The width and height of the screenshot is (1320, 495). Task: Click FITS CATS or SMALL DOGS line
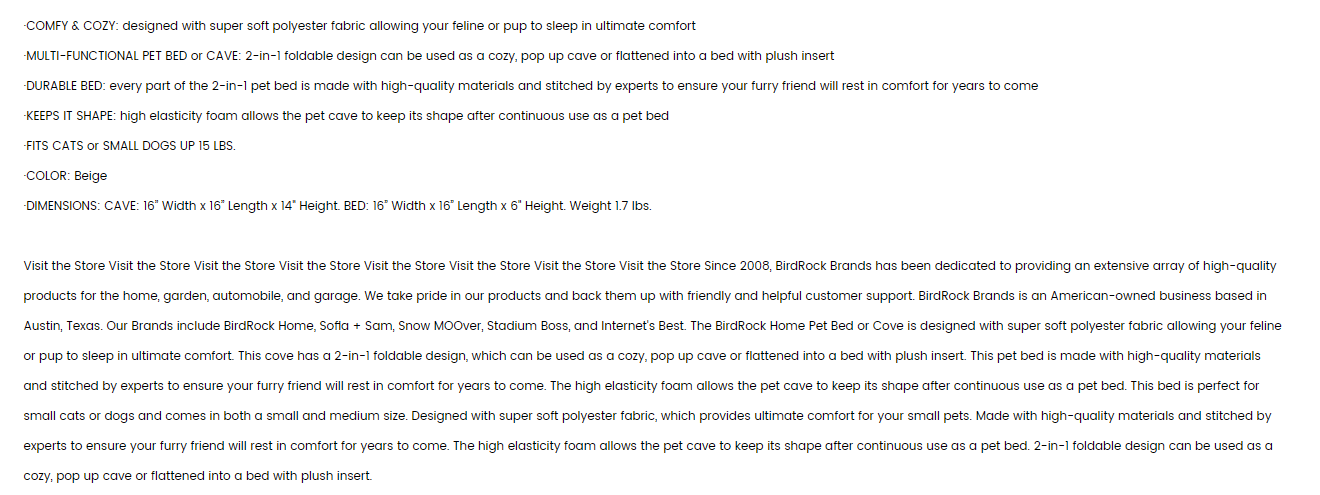[x=130, y=146]
